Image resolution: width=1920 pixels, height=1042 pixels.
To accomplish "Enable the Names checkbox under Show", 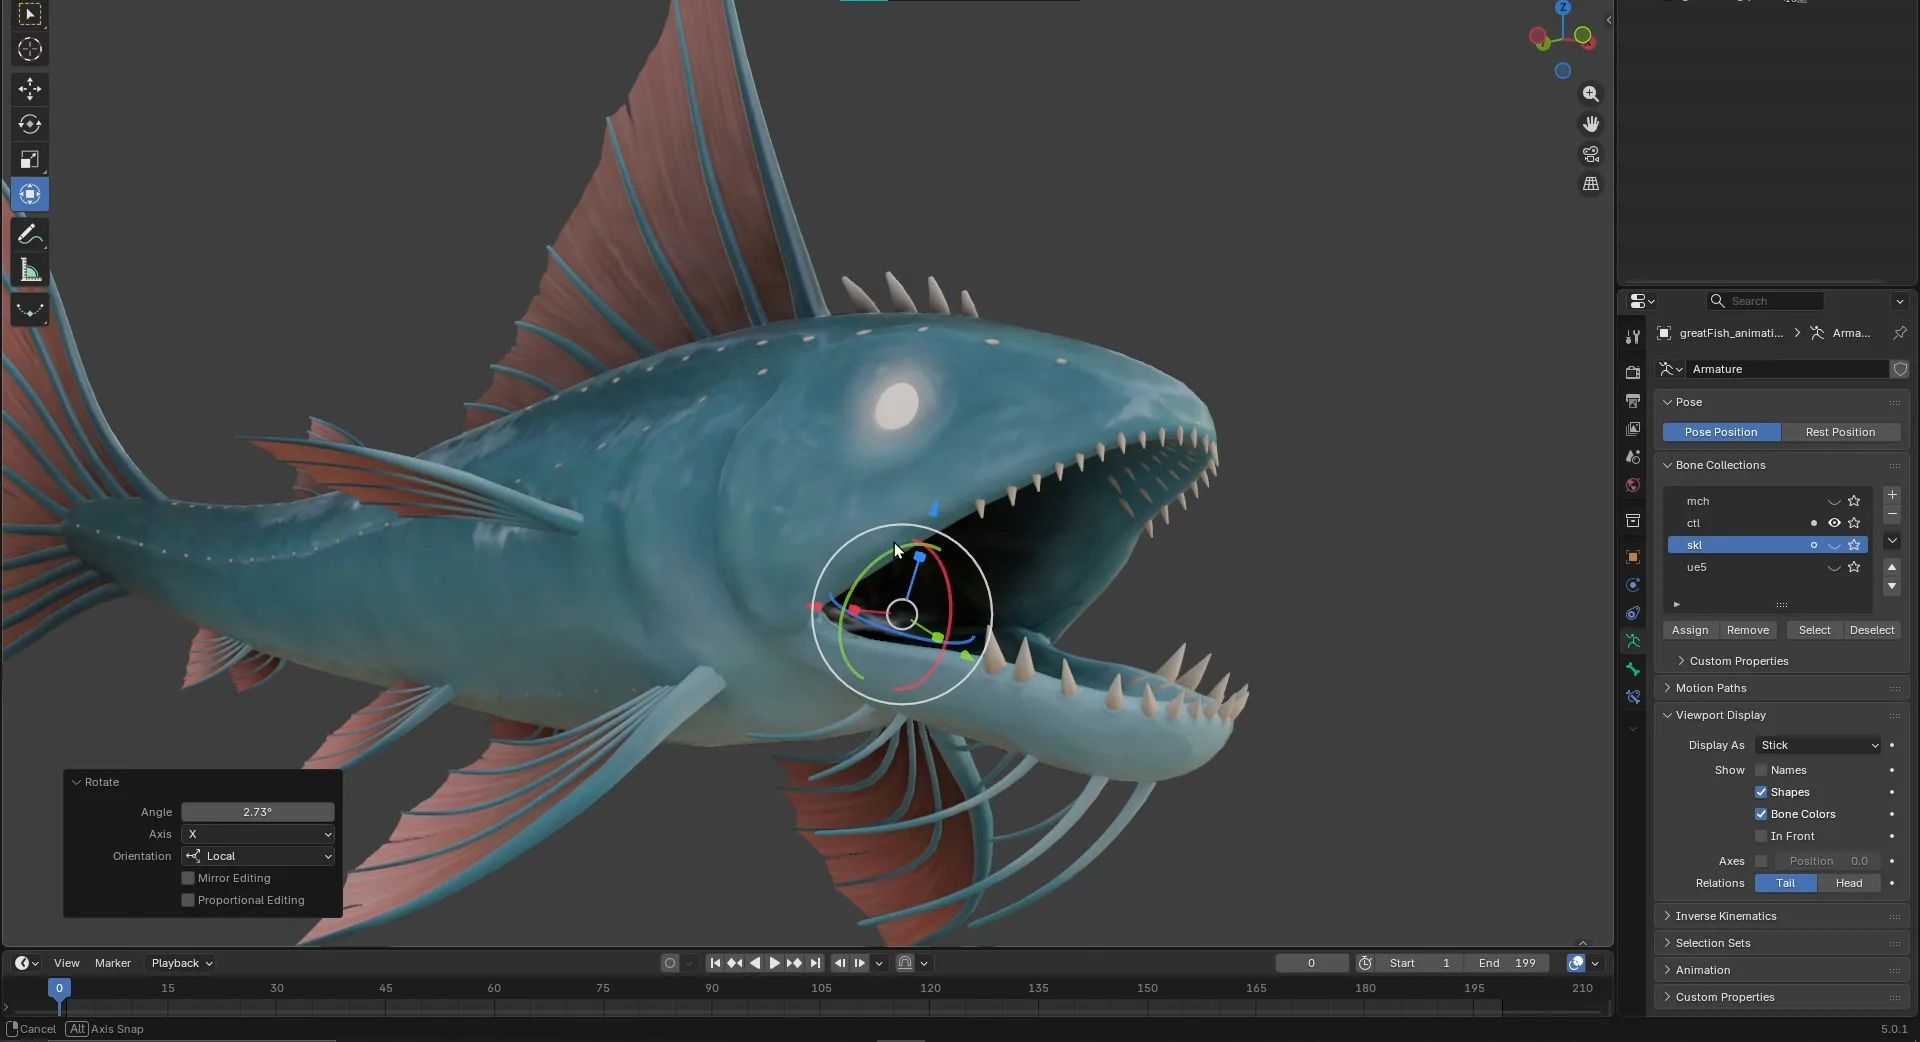I will (1761, 770).
